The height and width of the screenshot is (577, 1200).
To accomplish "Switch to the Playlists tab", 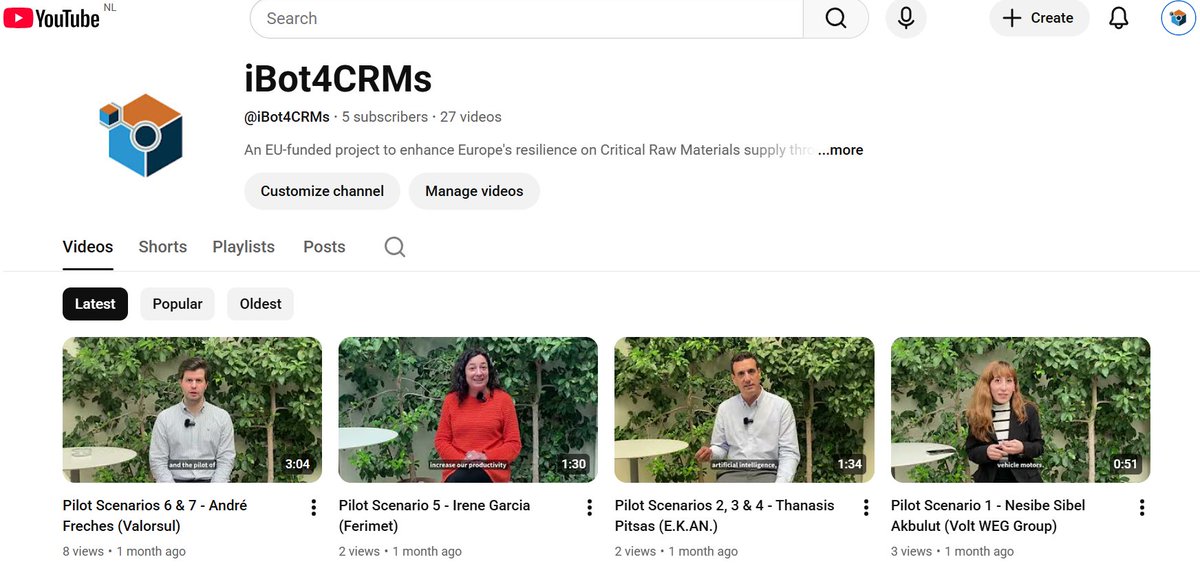I will [x=244, y=247].
